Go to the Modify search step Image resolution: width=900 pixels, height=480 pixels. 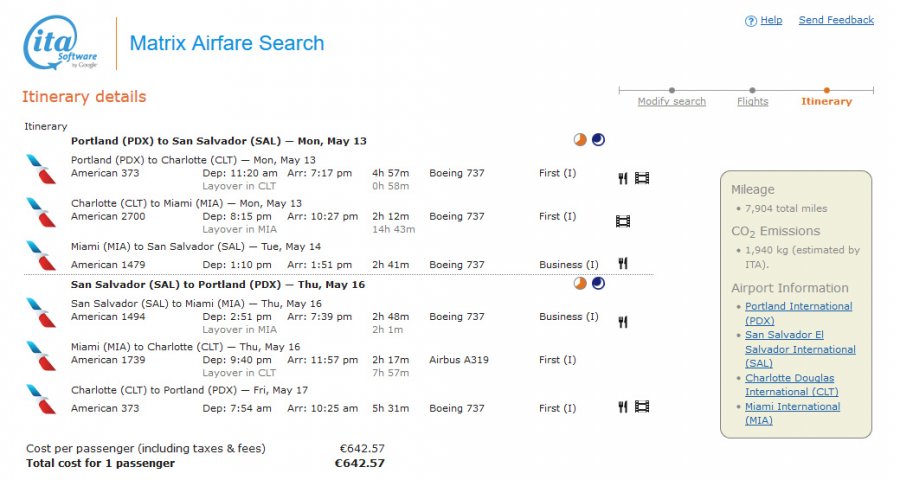672,102
